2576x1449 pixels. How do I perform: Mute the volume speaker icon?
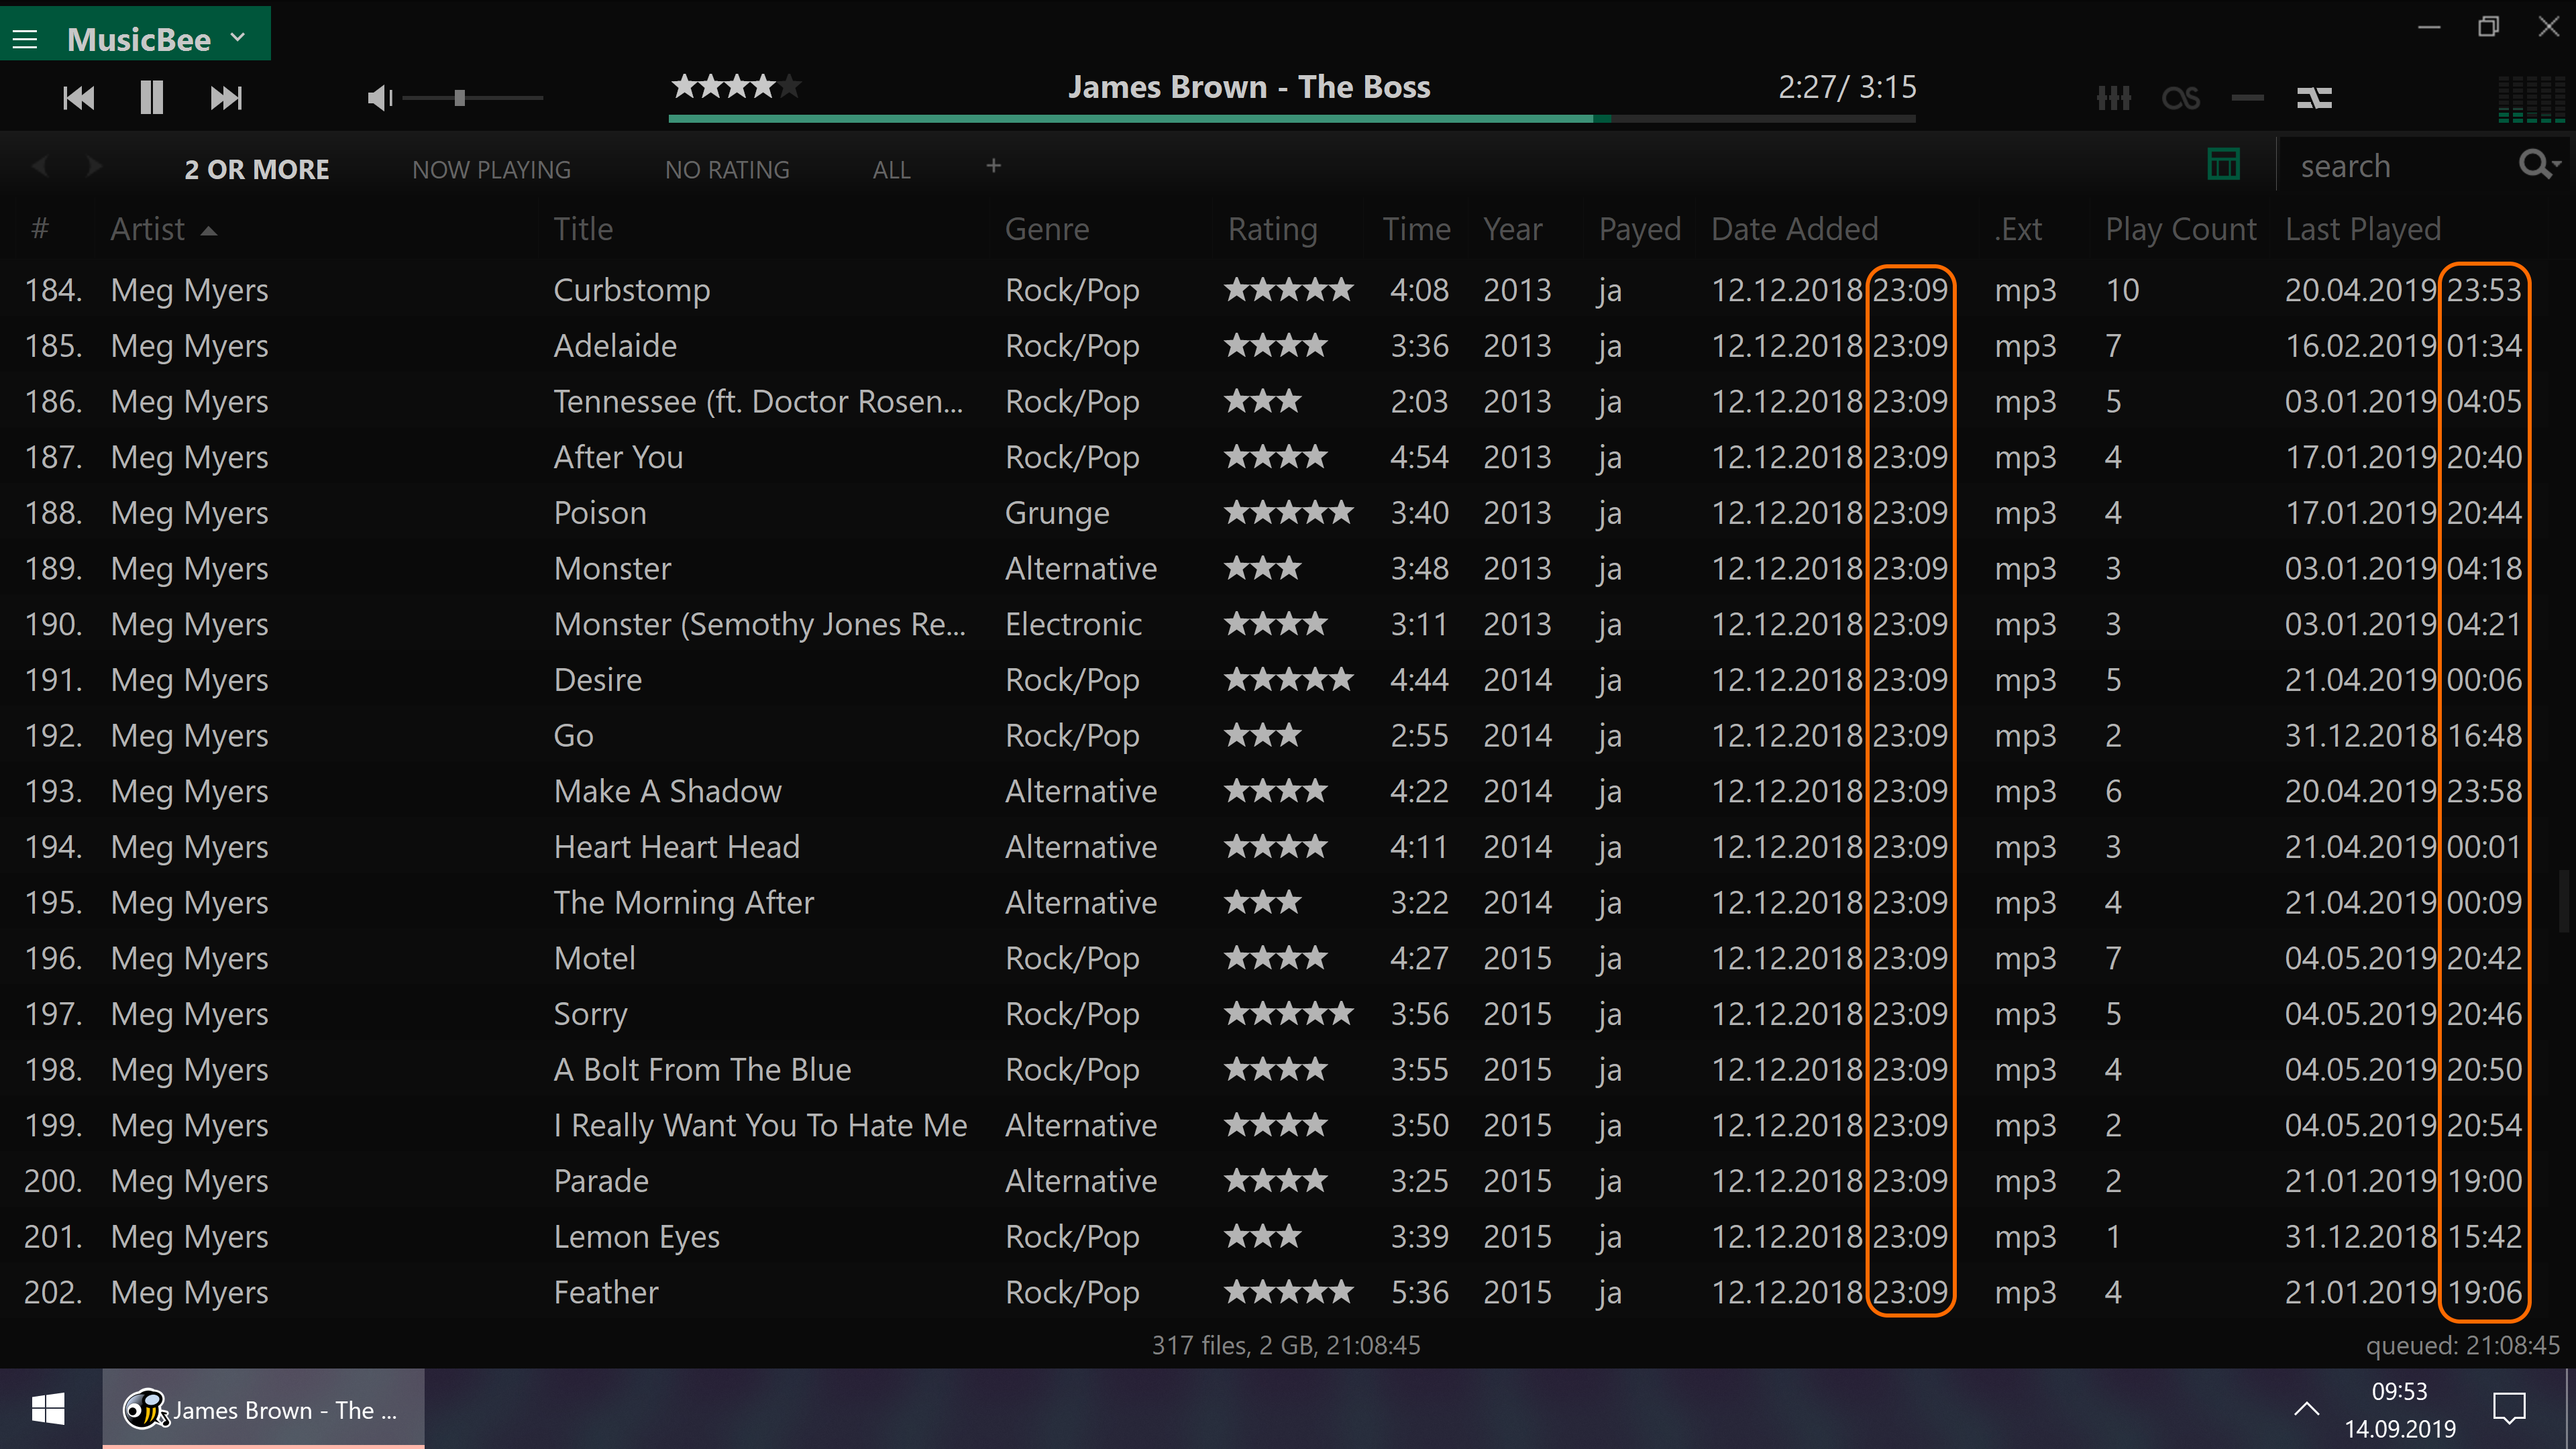click(379, 98)
